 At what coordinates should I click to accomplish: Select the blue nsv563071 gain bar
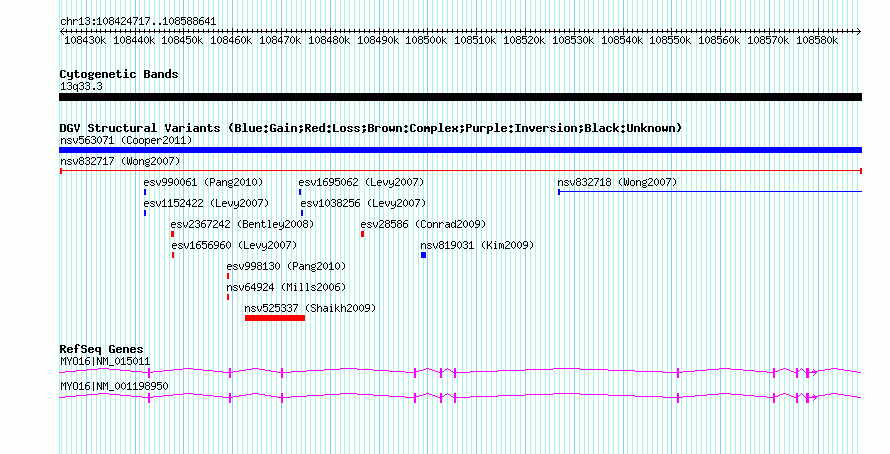(x=460, y=150)
